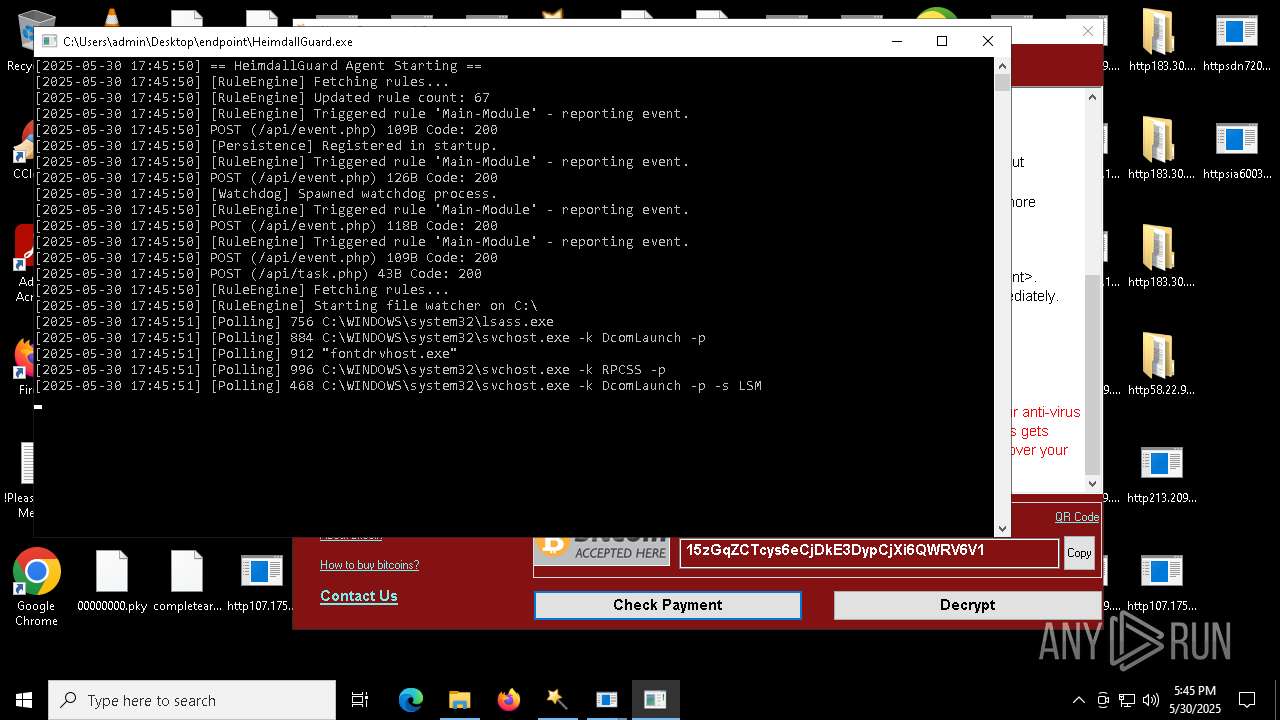
Task: Open the http58.22.9... folder
Action: [x=1161, y=365]
